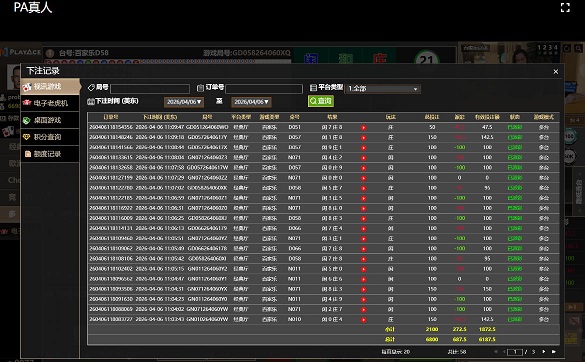Screen dimensions: 585x362
Task: Jump to last page of records
Action: point(554,352)
